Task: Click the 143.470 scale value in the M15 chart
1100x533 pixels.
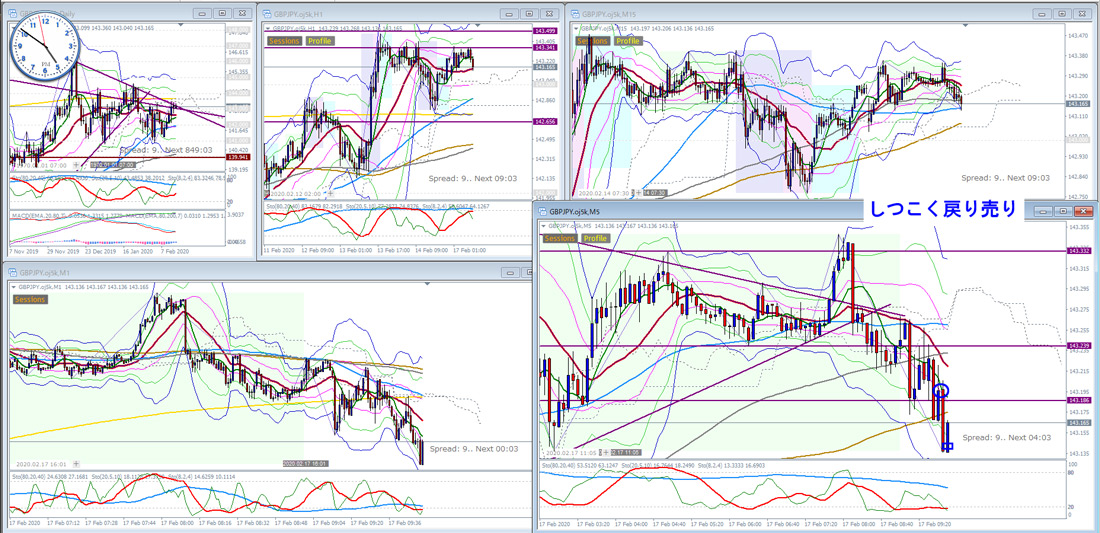Action: tap(1077, 35)
